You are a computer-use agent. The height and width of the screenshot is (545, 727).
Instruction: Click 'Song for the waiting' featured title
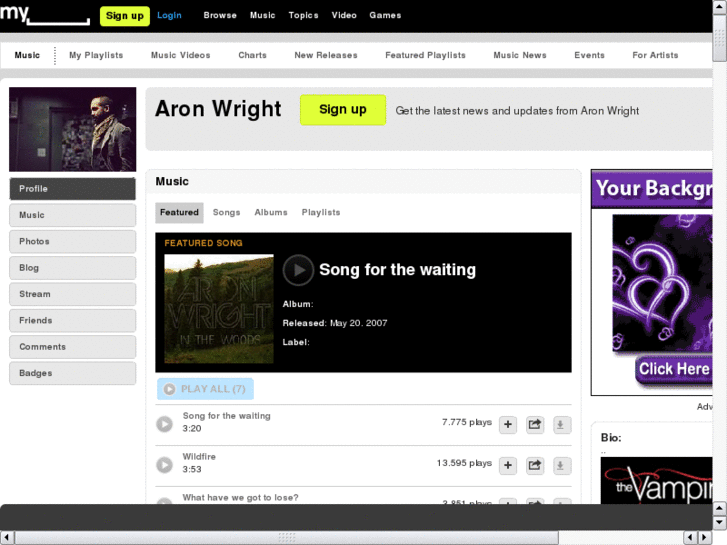[x=397, y=269]
